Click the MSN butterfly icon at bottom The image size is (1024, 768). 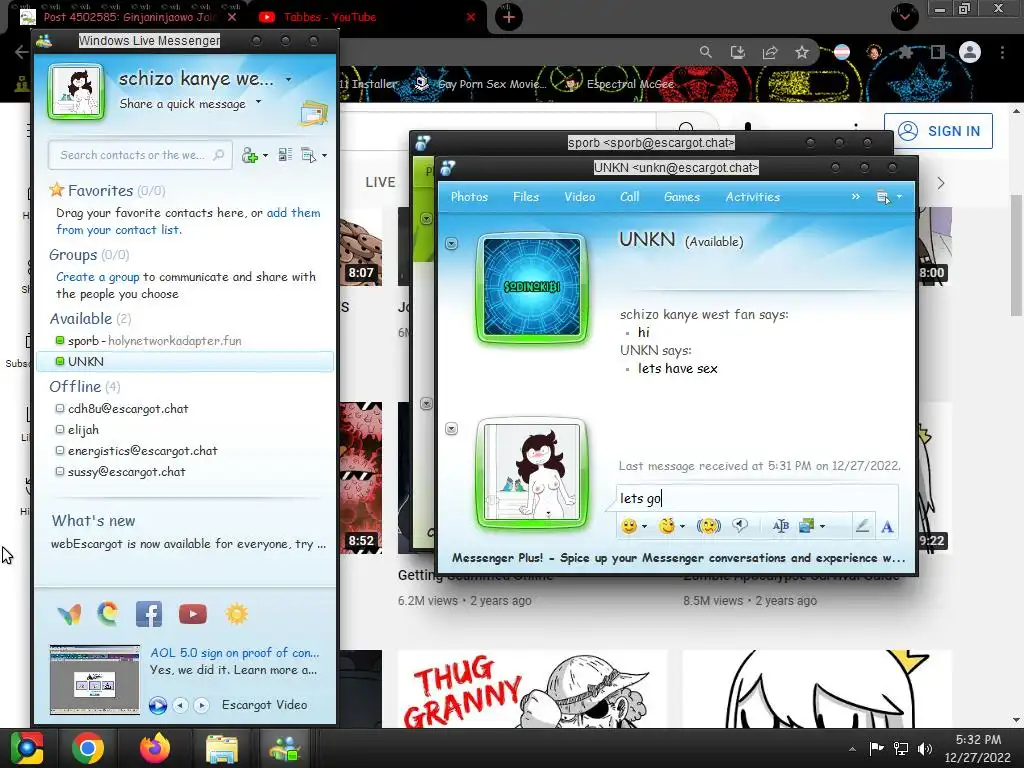click(x=69, y=614)
